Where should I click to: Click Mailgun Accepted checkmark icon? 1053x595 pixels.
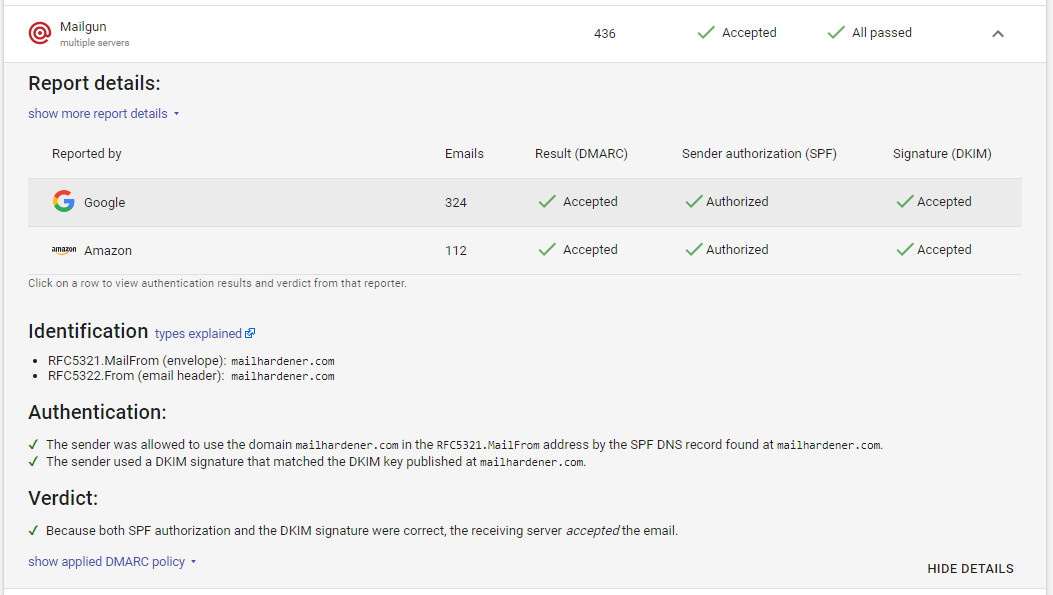click(706, 33)
